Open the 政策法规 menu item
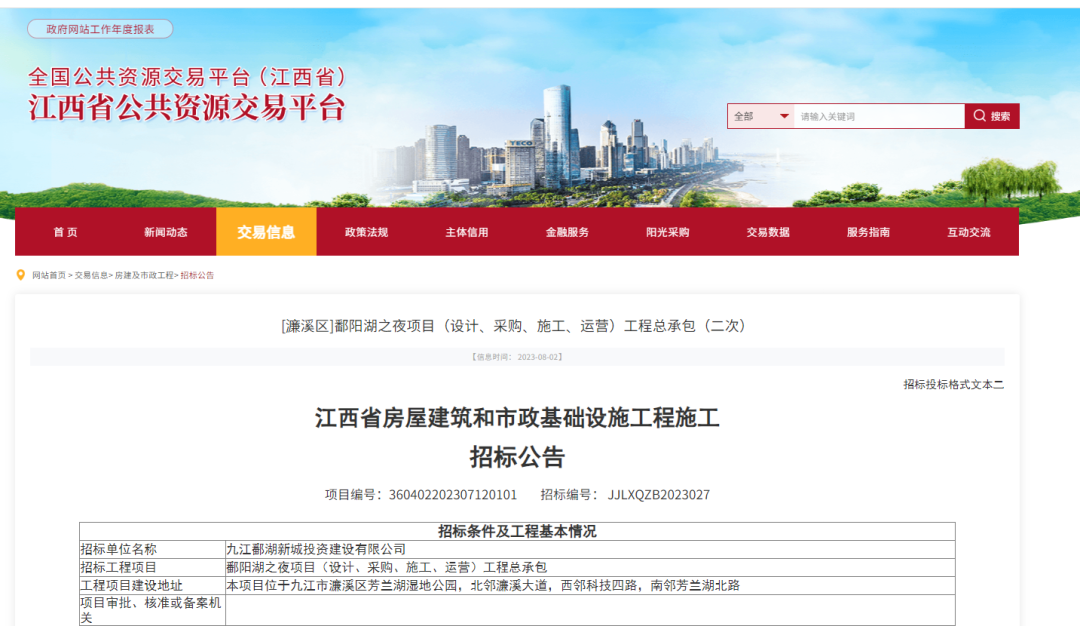 tap(366, 232)
